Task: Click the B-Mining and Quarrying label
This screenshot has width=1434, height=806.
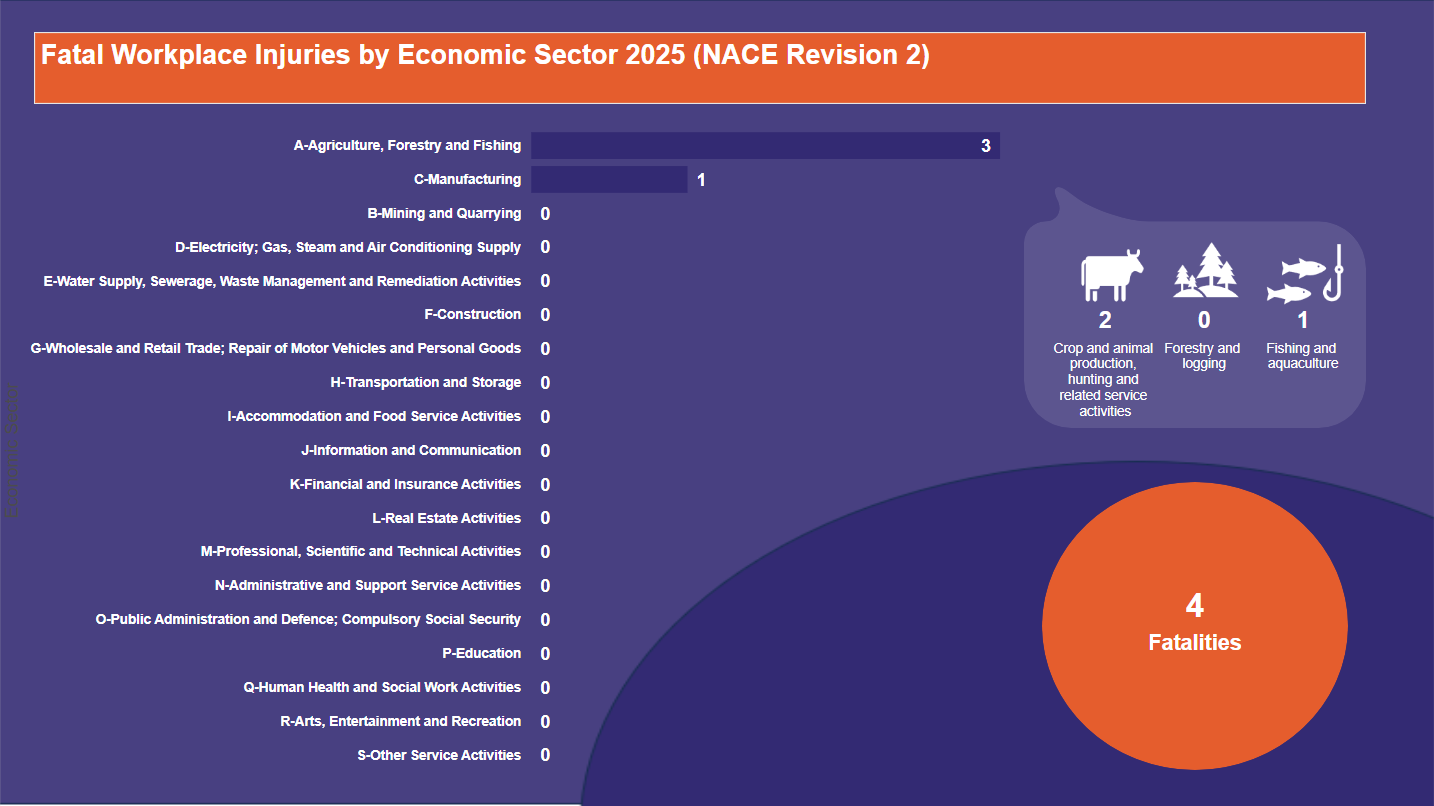Action: (444, 213)
